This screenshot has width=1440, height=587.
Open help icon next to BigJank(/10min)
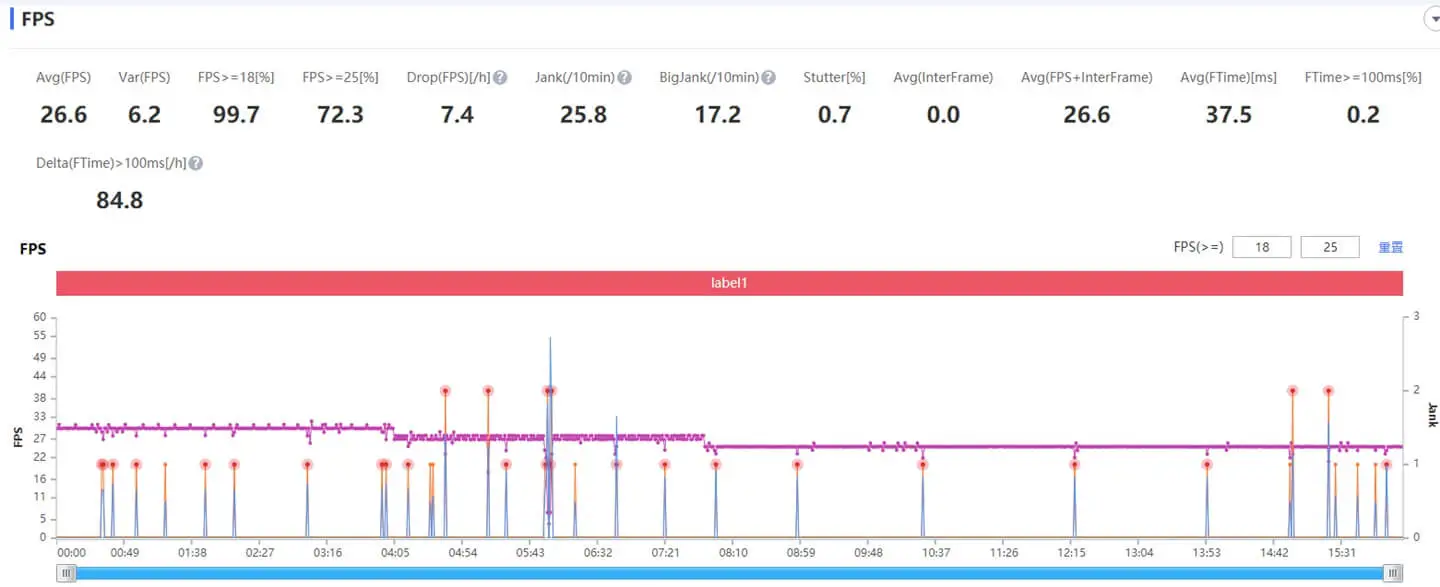coord(768,78)
